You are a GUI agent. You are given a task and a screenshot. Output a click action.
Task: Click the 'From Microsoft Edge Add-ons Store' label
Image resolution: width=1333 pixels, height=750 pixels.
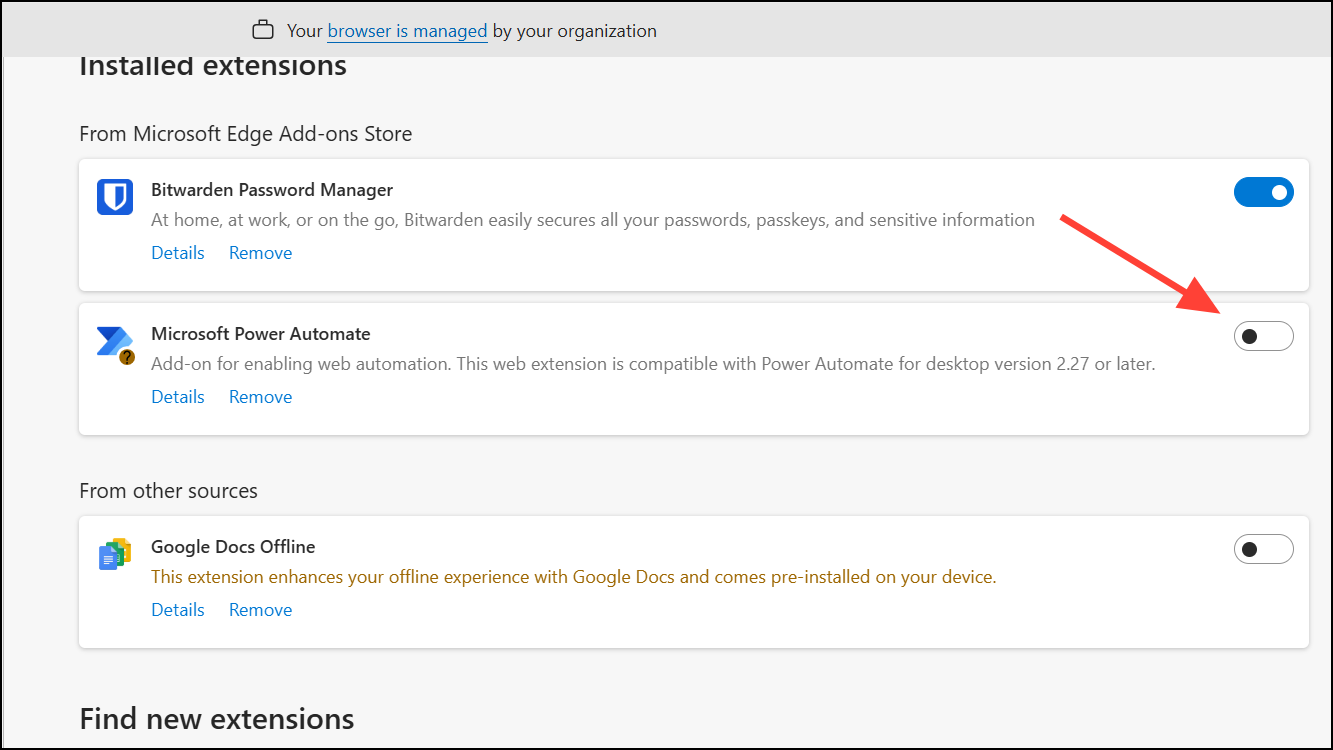pos(245,133)
